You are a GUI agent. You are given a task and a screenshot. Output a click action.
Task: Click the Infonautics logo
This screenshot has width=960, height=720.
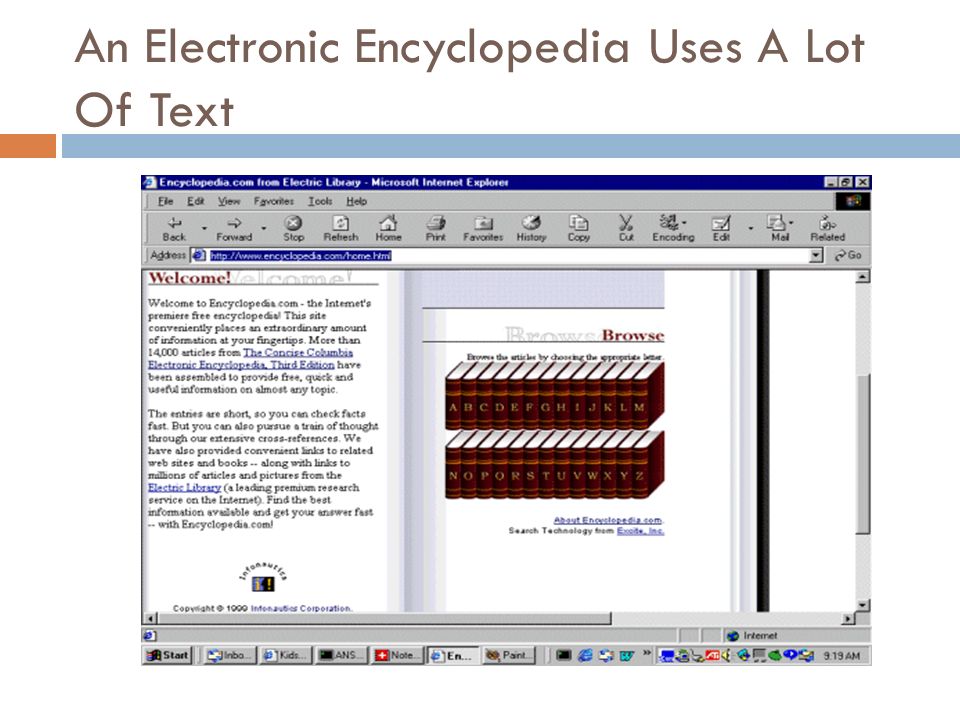click(263, 578)
